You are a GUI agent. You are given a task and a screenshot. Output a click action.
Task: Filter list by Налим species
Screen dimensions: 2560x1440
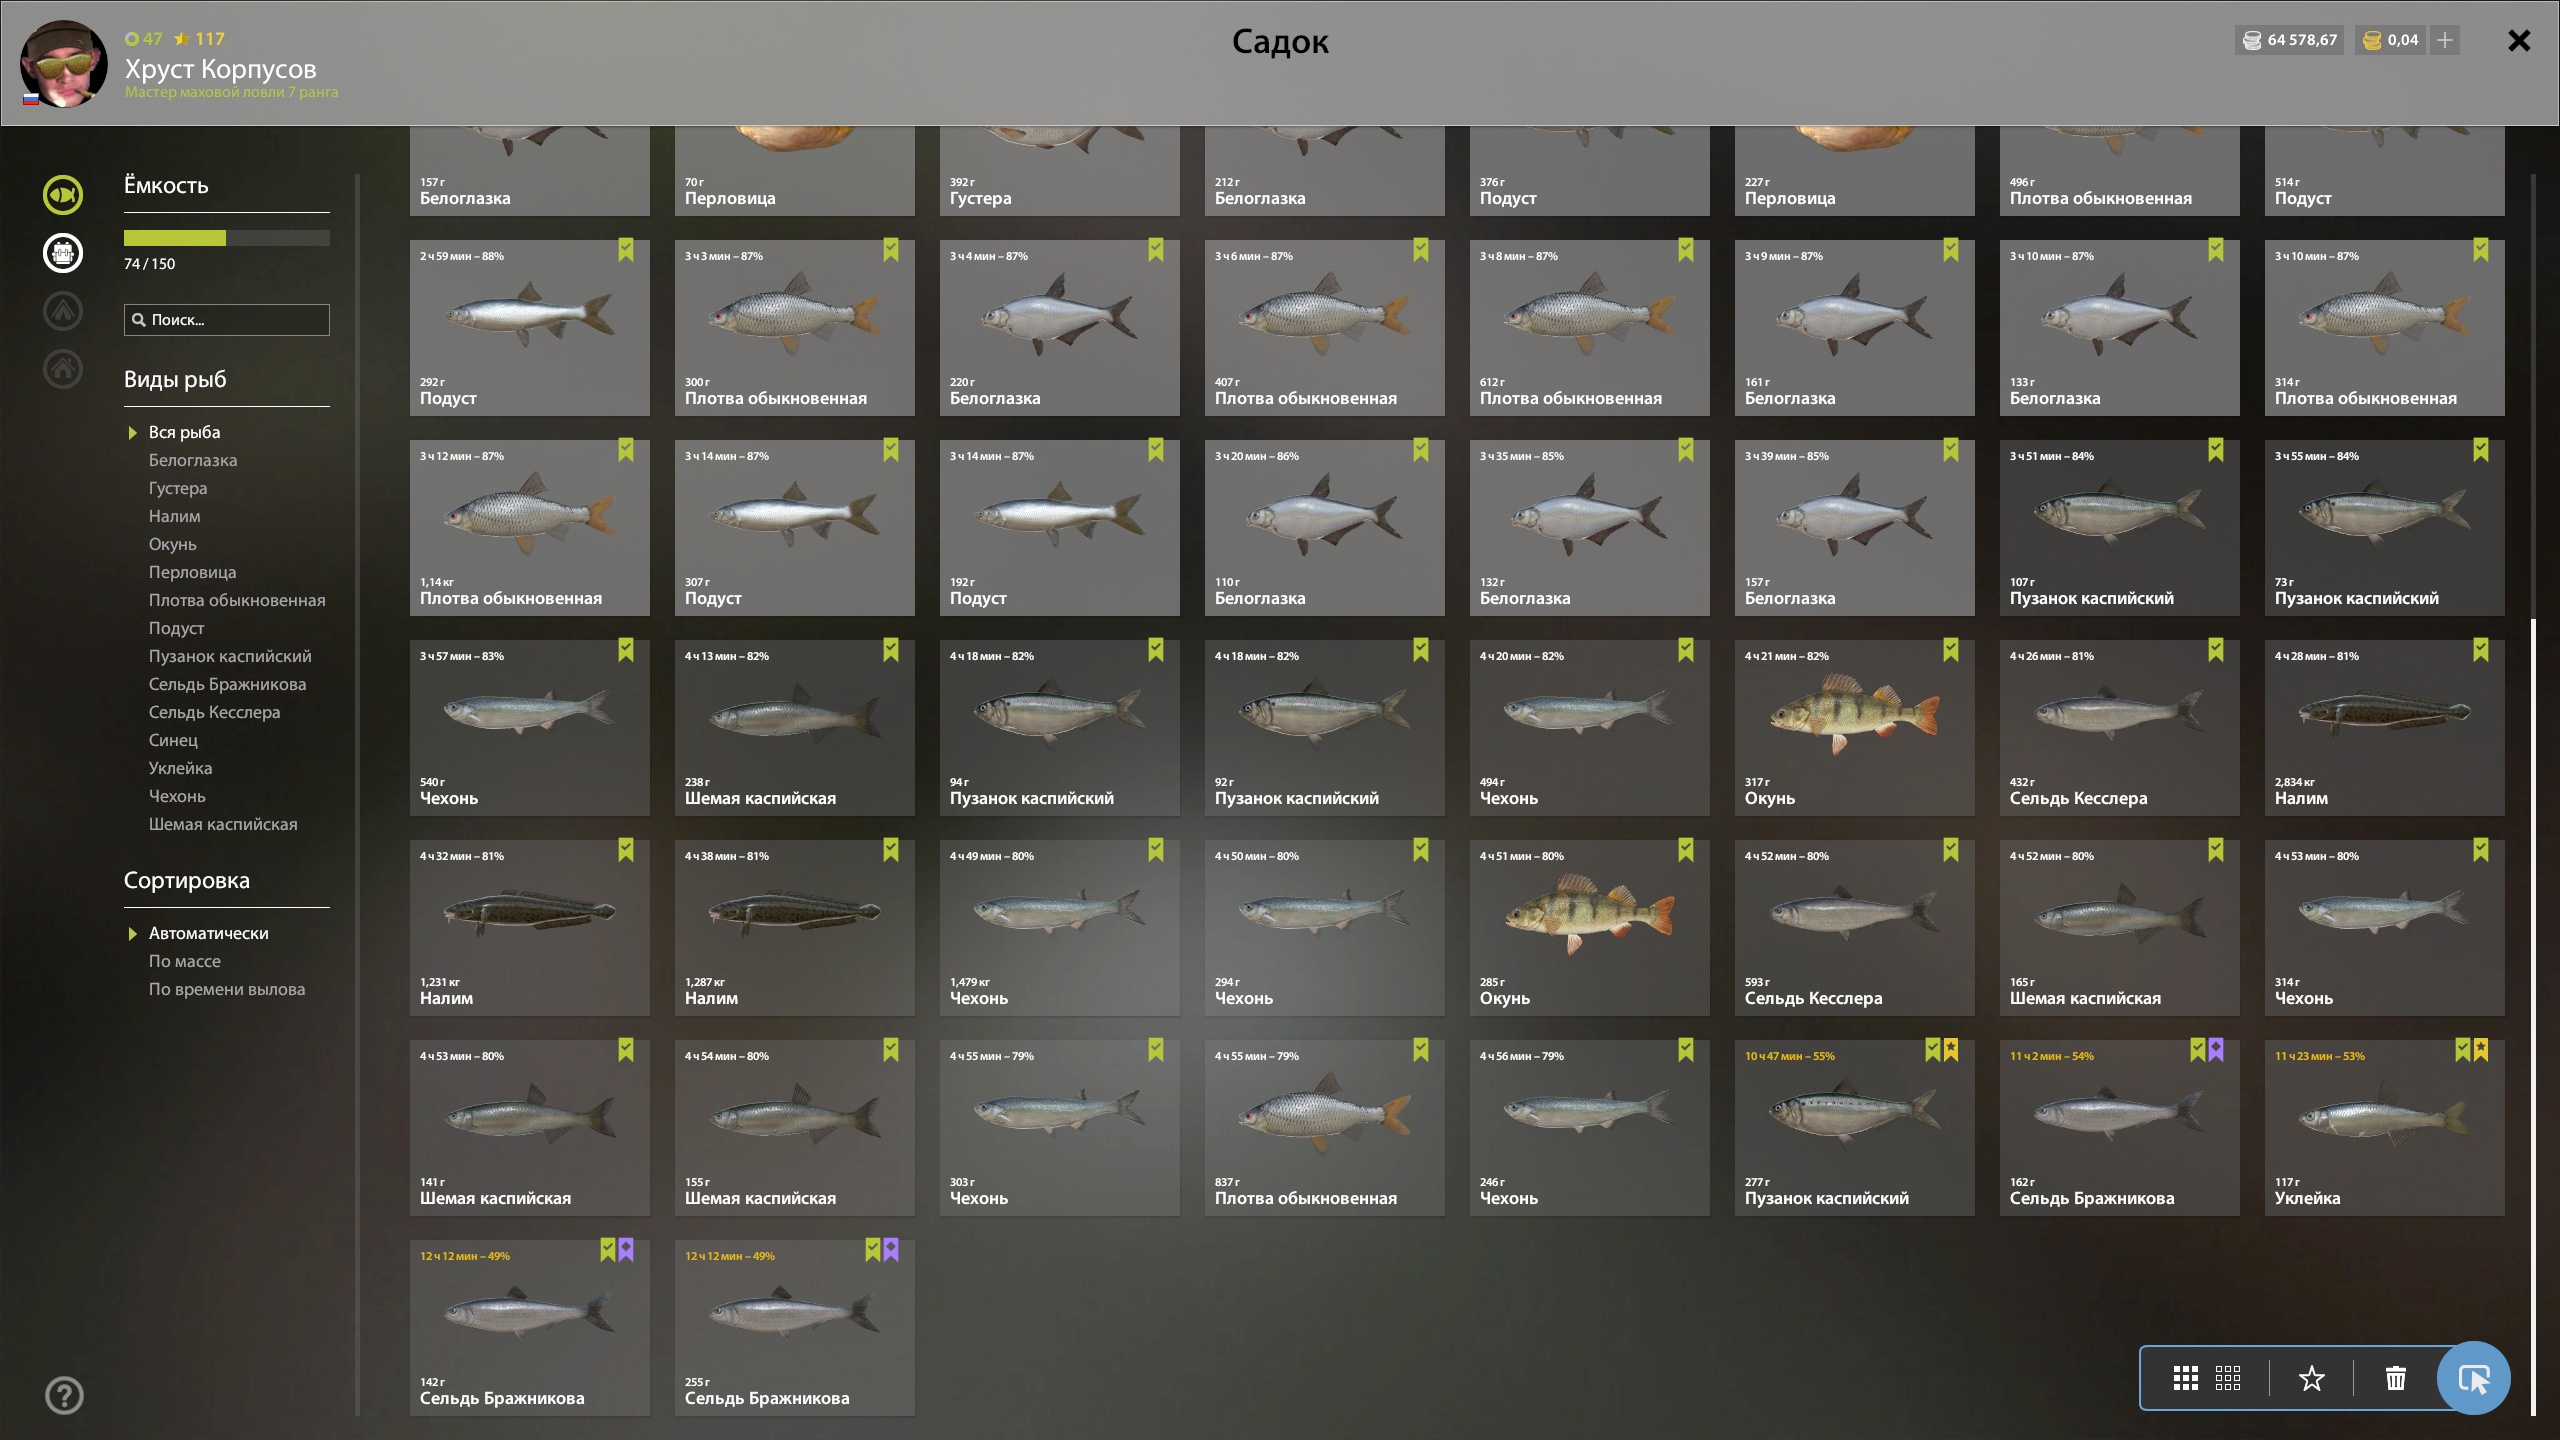(x=174, y=516)
